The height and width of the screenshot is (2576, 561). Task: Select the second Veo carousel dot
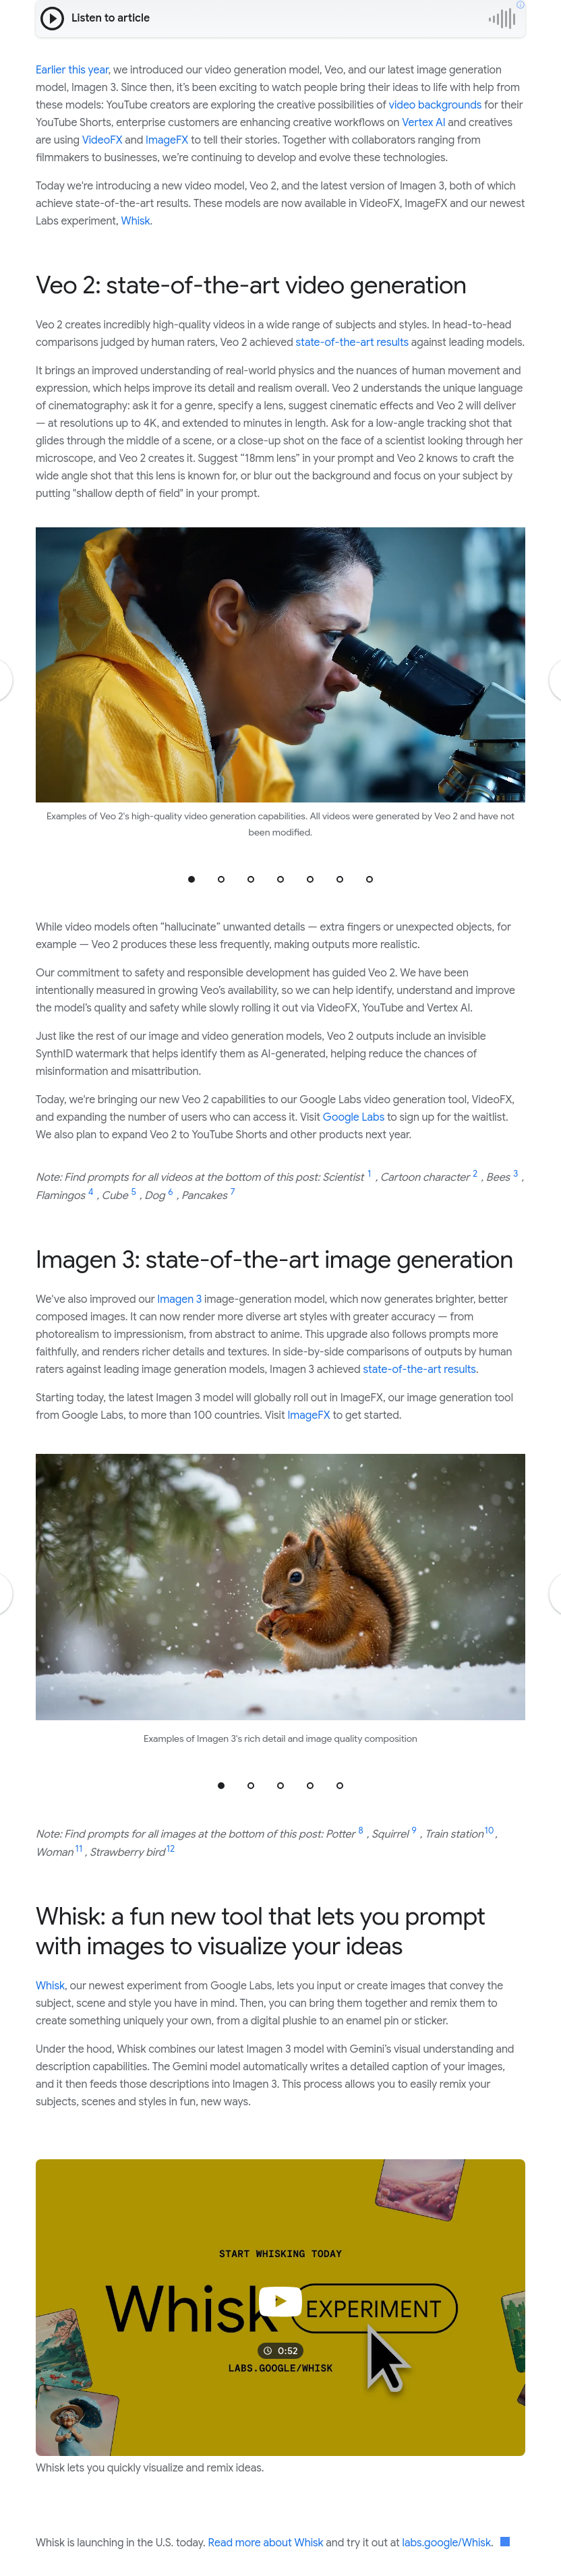coord(221,879)
